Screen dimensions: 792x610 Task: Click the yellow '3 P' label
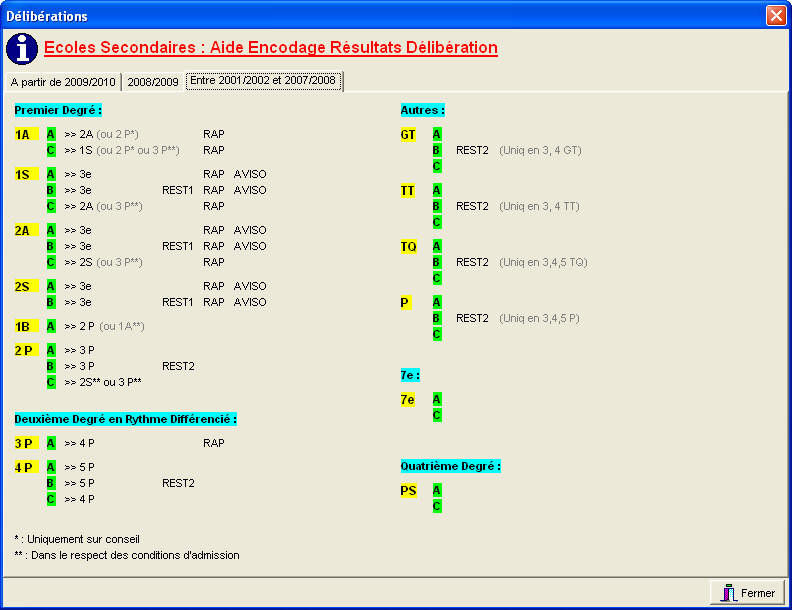coord(26,443)
